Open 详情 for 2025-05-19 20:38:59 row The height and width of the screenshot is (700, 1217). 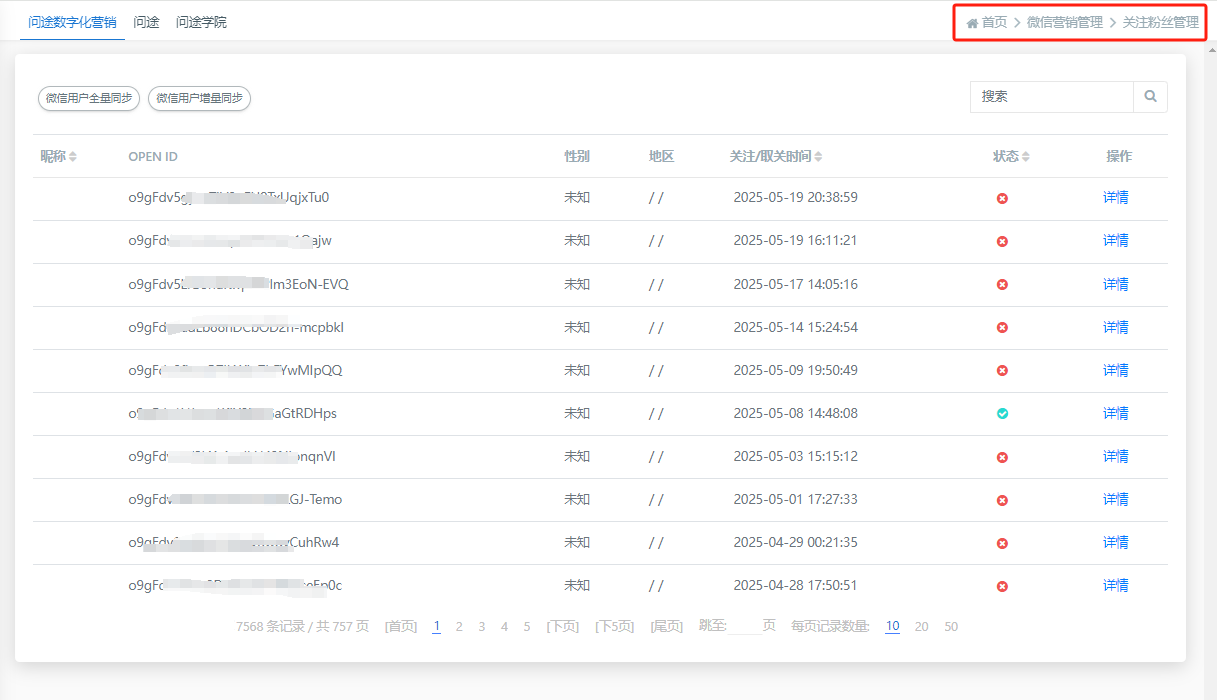tap(1116, 198)
